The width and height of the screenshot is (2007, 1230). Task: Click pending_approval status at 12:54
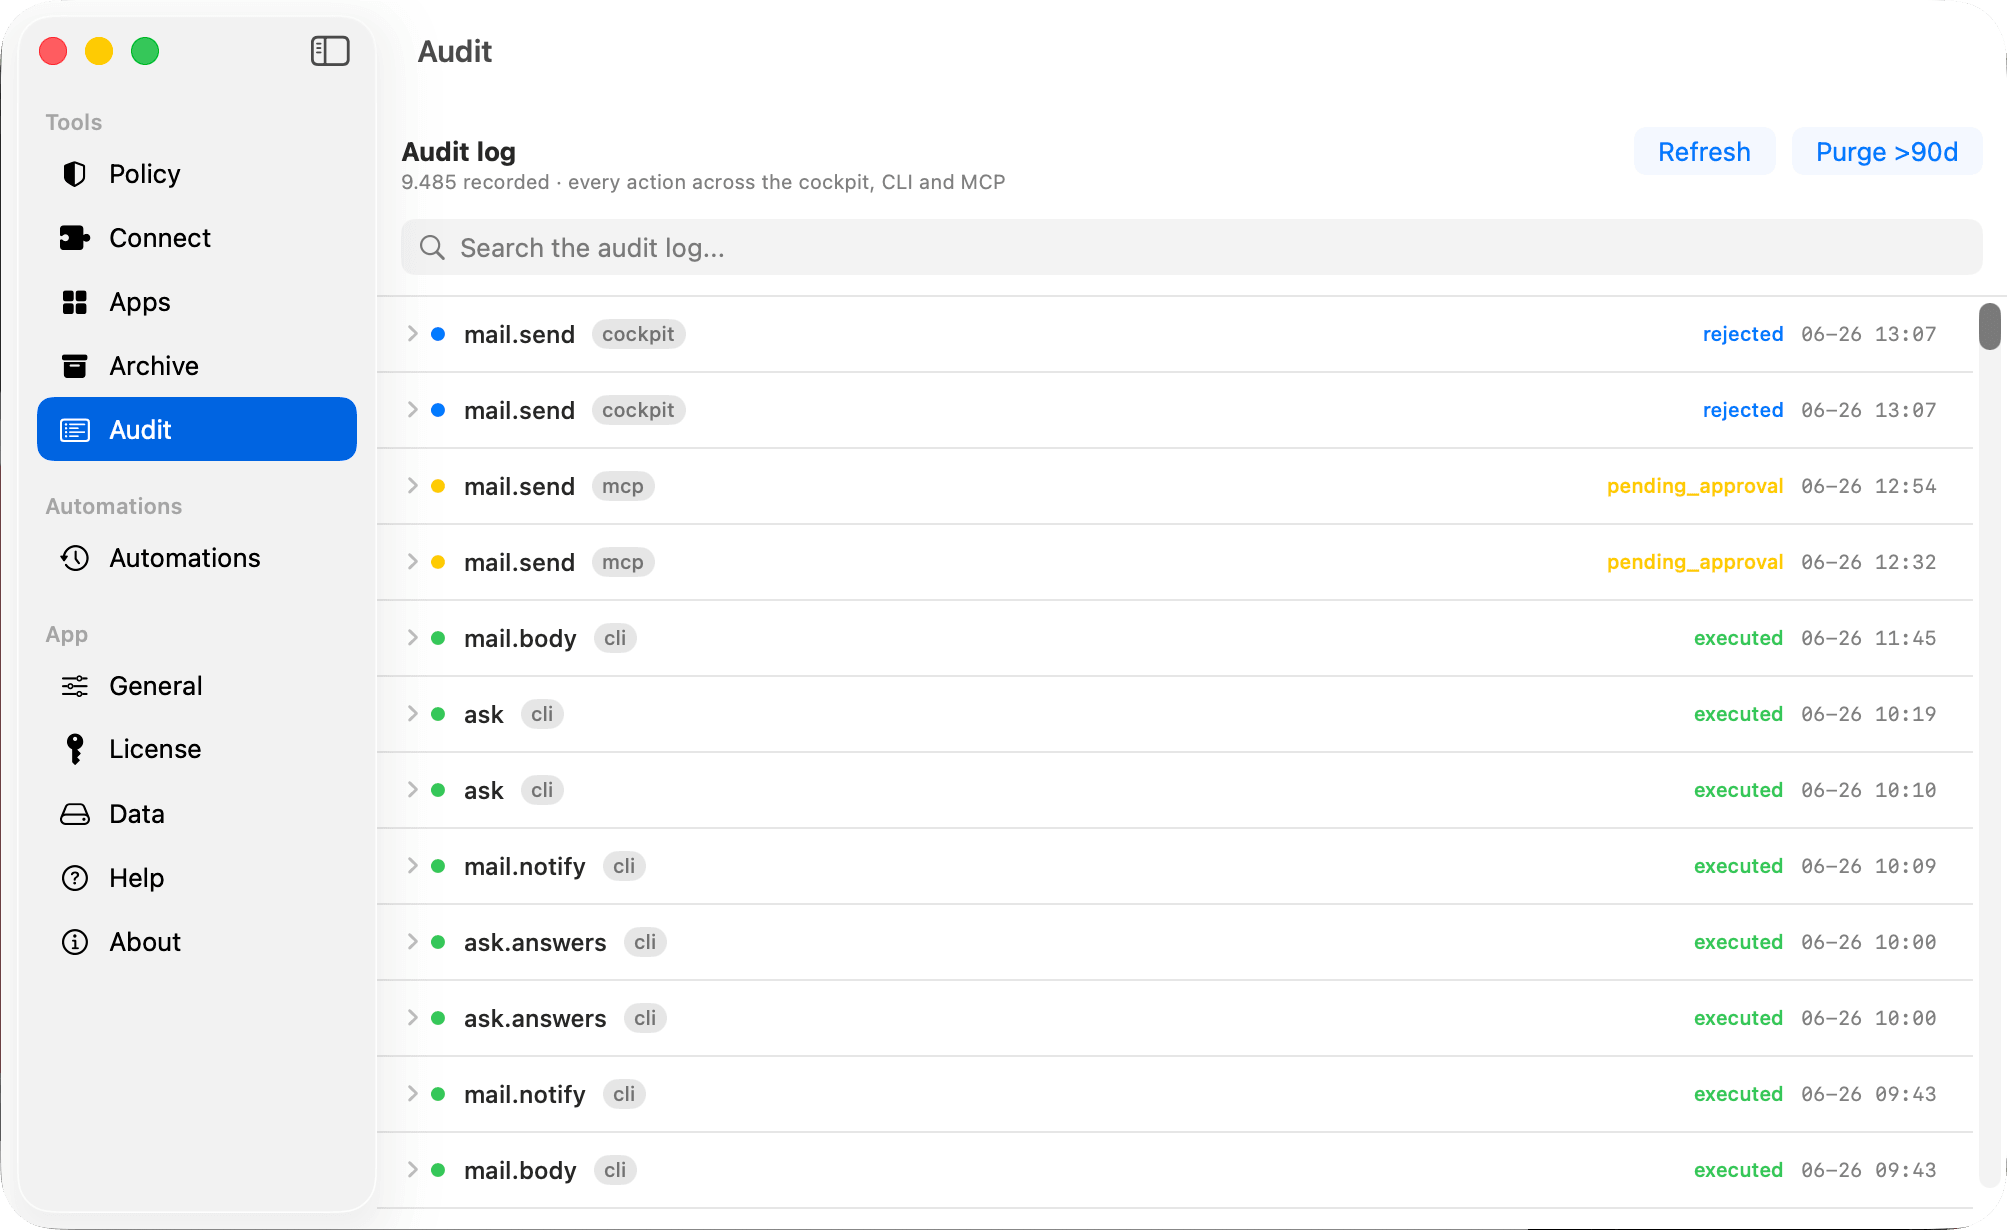pyautogui.click(x=1695, y=486)
